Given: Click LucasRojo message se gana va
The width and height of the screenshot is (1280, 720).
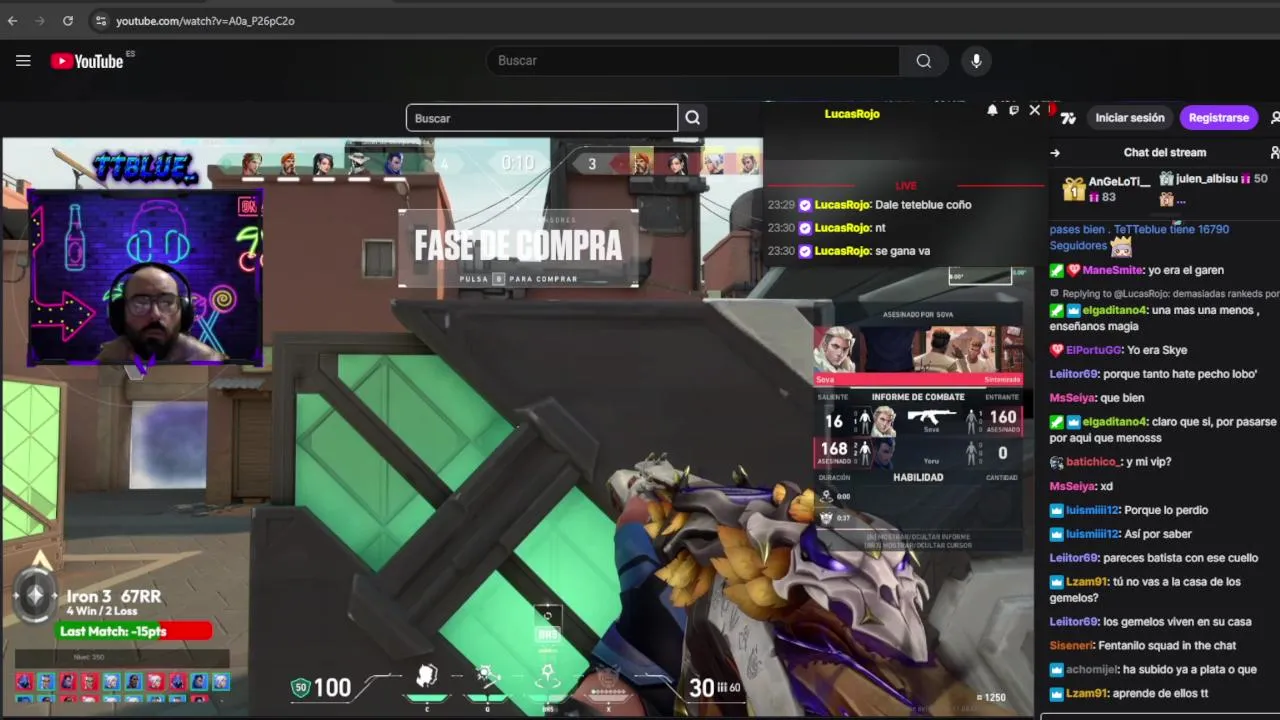Looking at the screenshot, I should (x=849, y=251).
